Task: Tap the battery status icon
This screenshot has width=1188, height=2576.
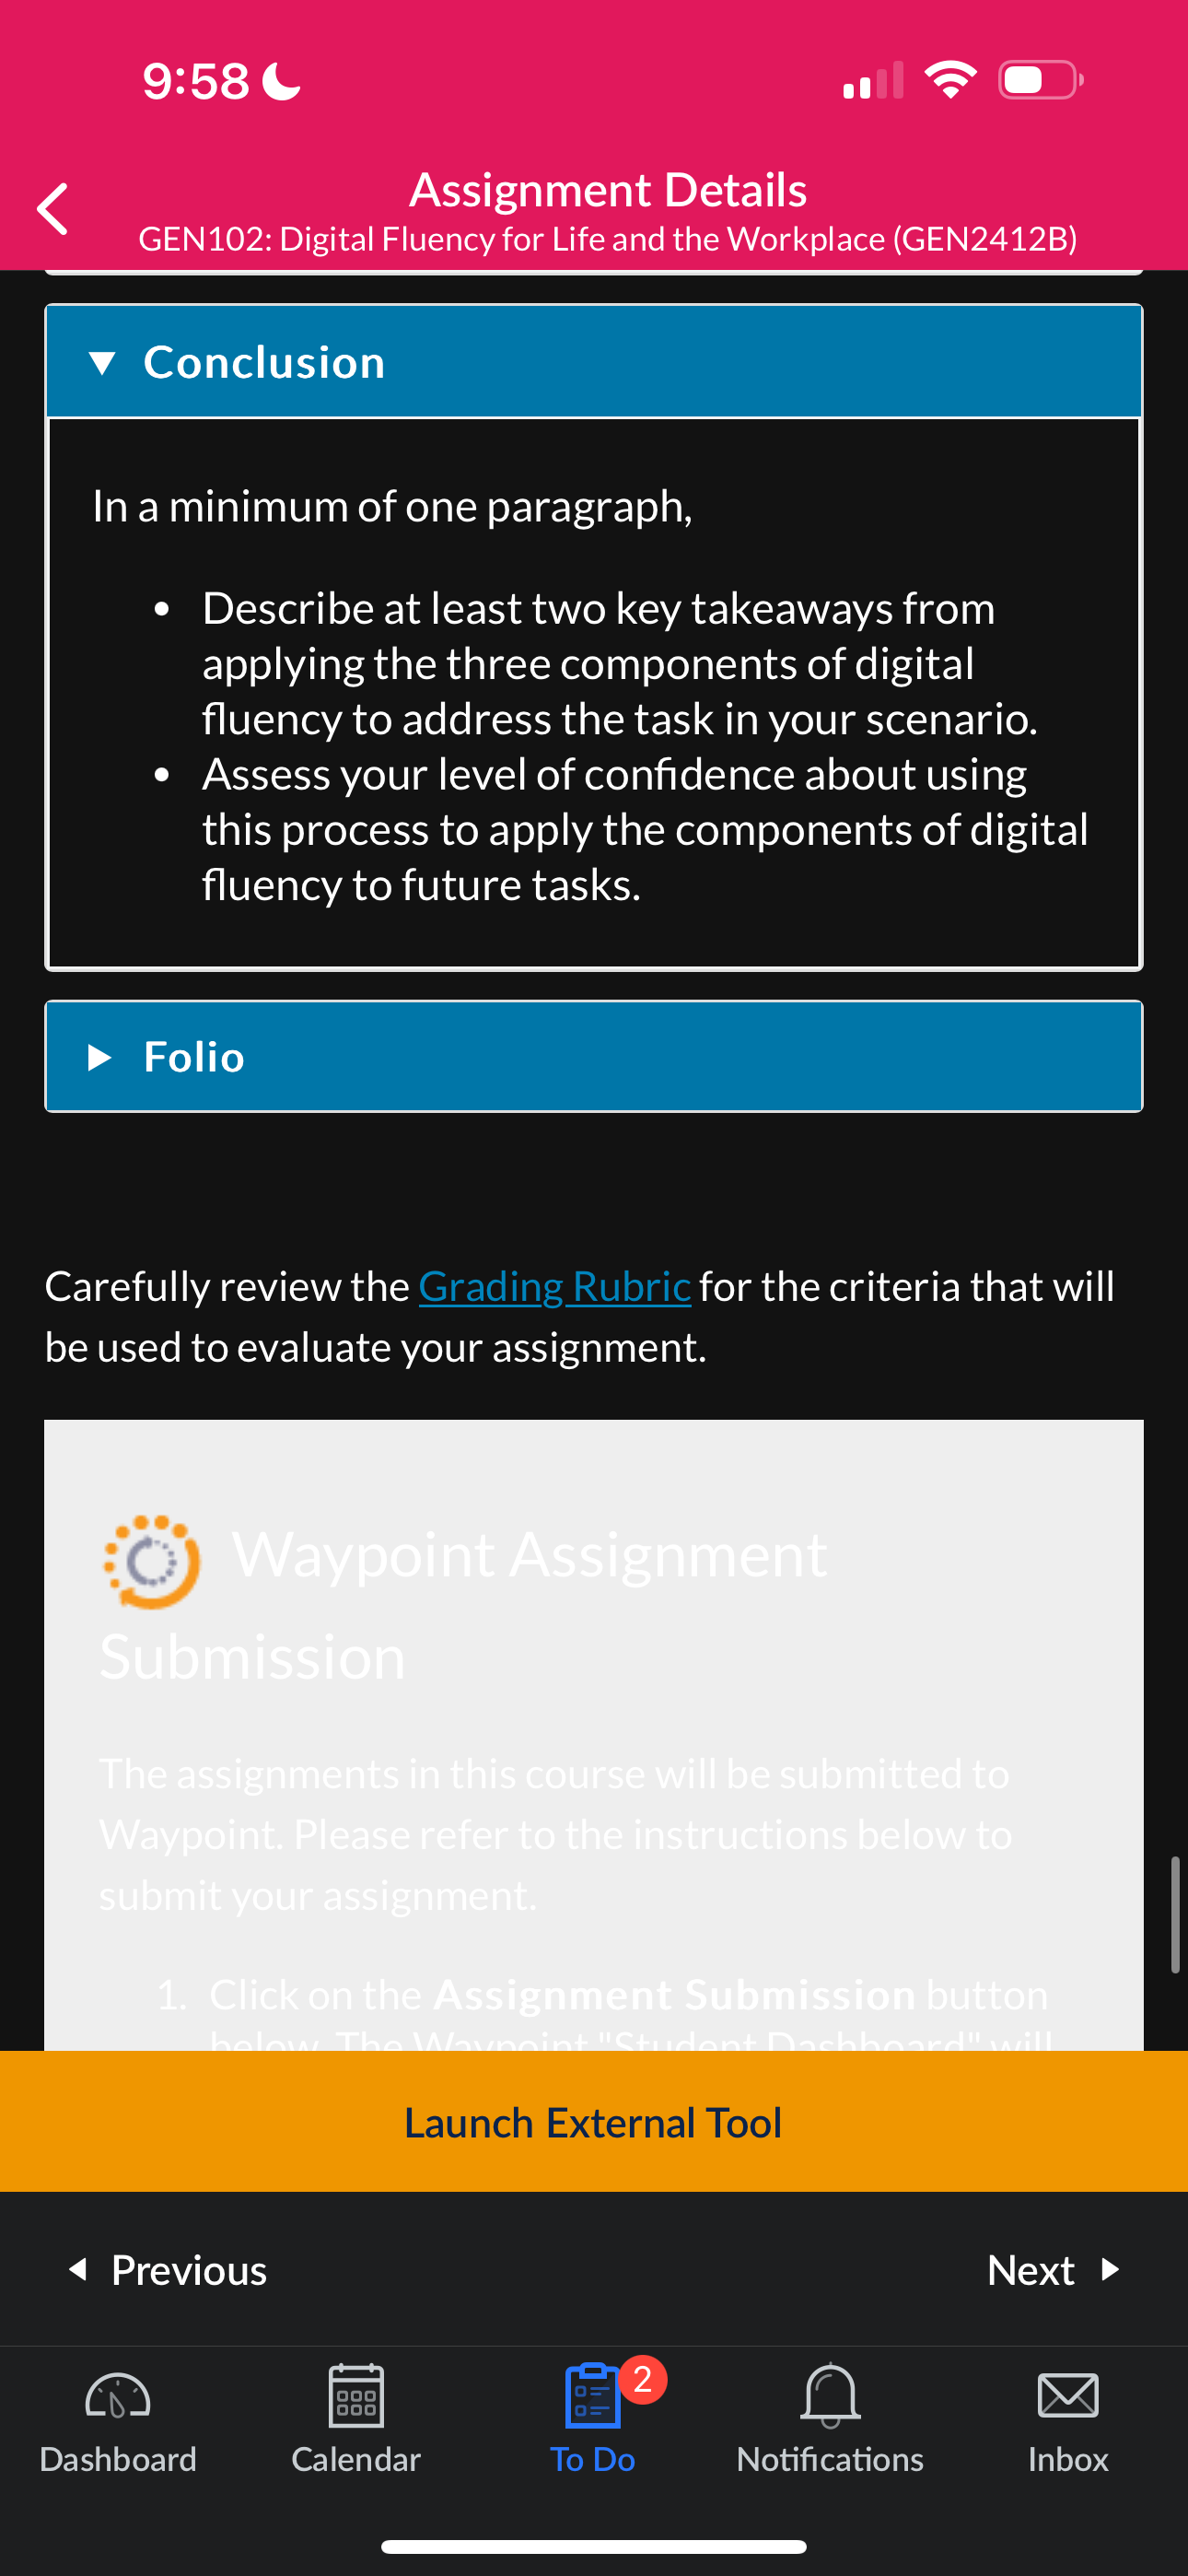Action: click(1041, 80)
